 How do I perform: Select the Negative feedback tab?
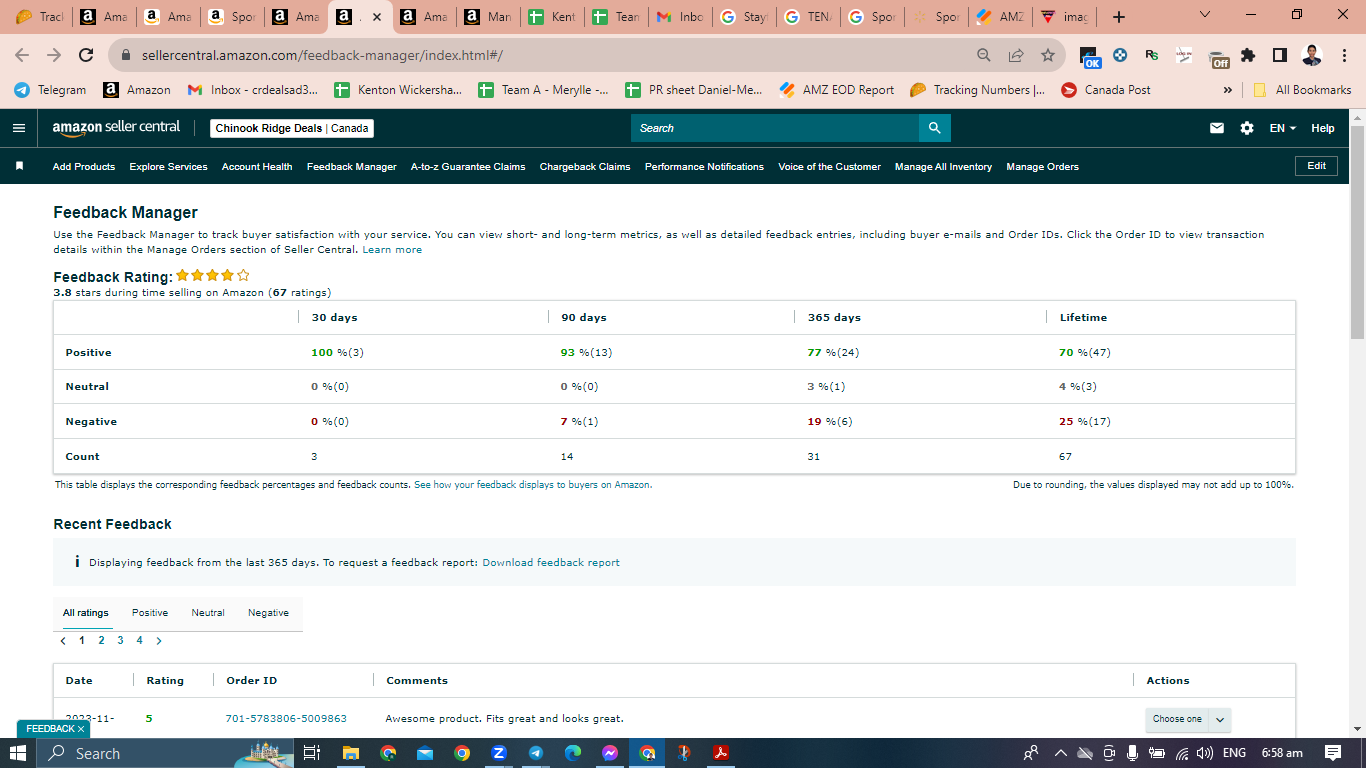tap(268, 613)
